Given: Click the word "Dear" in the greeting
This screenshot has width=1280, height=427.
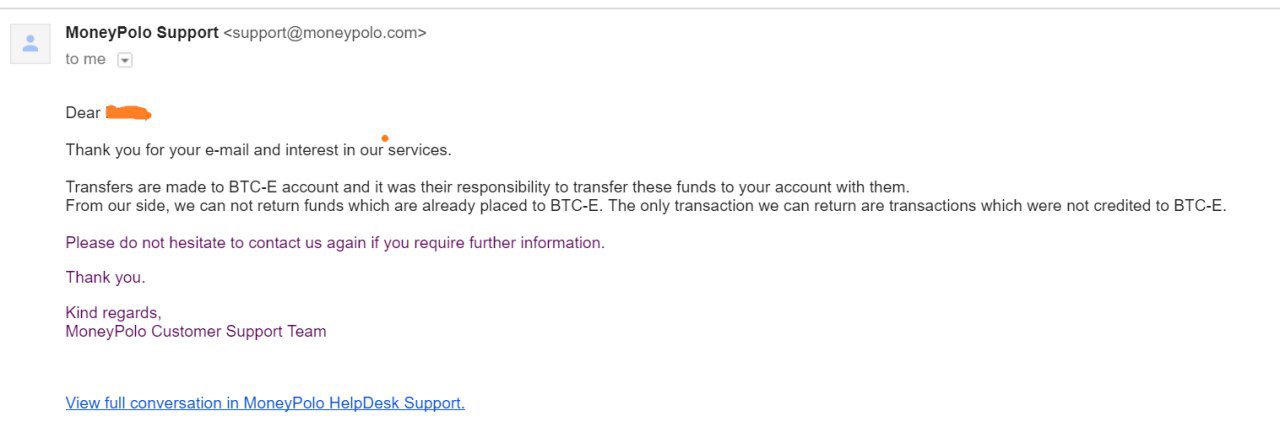Looking at the screenshot, I should [83, 113].
